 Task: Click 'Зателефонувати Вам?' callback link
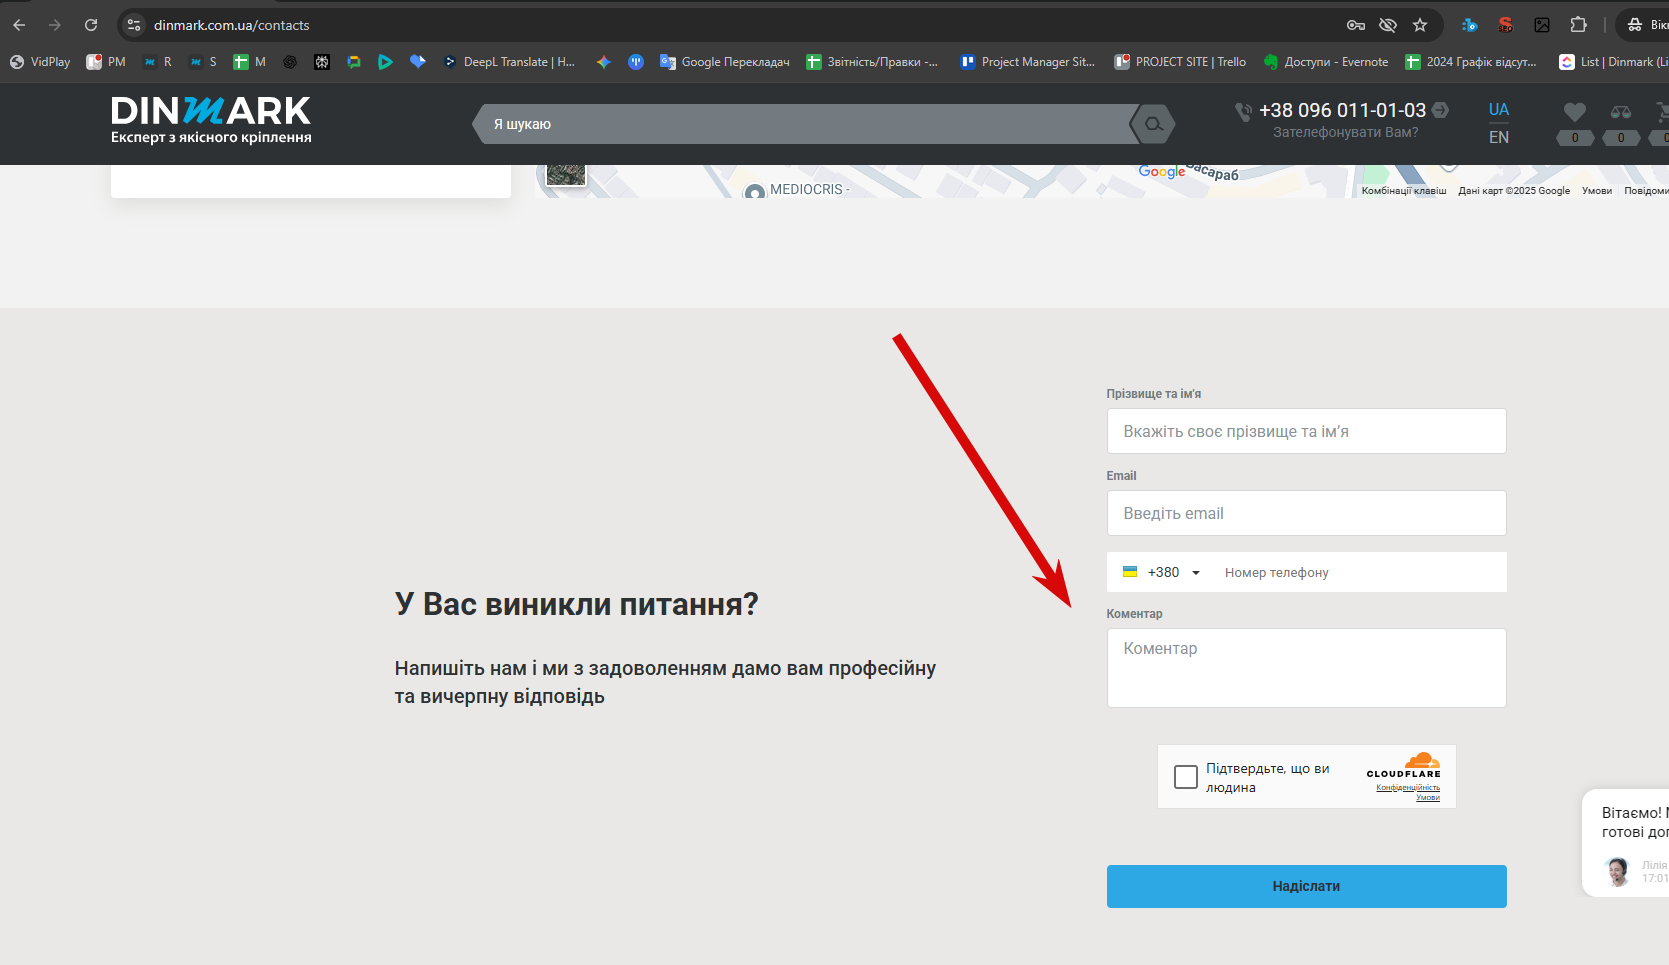(1345, 132)
